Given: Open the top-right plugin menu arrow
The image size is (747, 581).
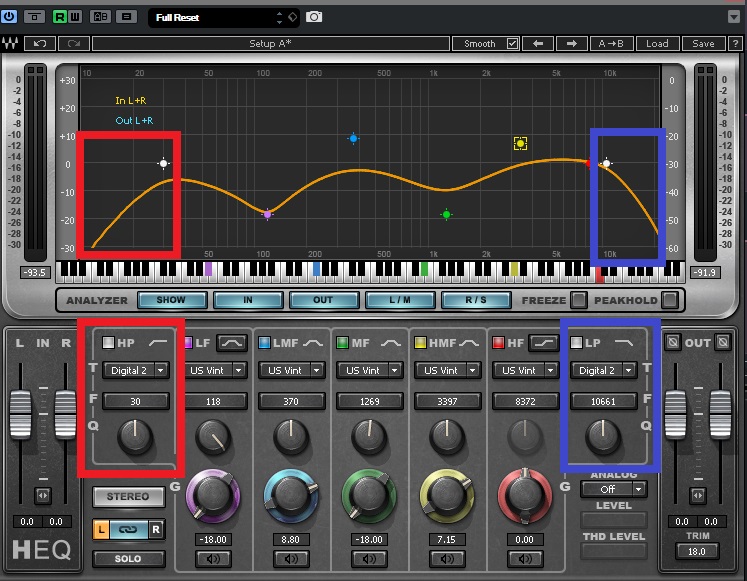Looking at the screenshot, I should coord(734,17).
